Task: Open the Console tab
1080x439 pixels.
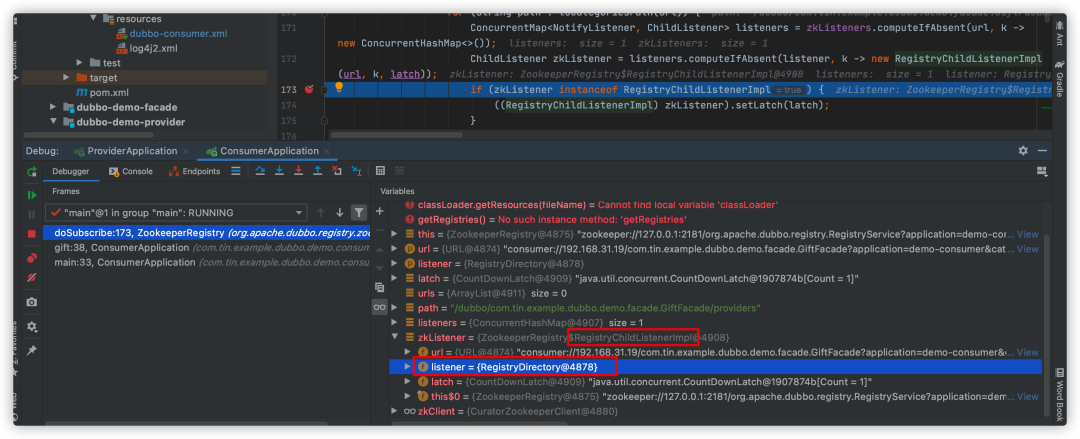Action: coord(130,171)
